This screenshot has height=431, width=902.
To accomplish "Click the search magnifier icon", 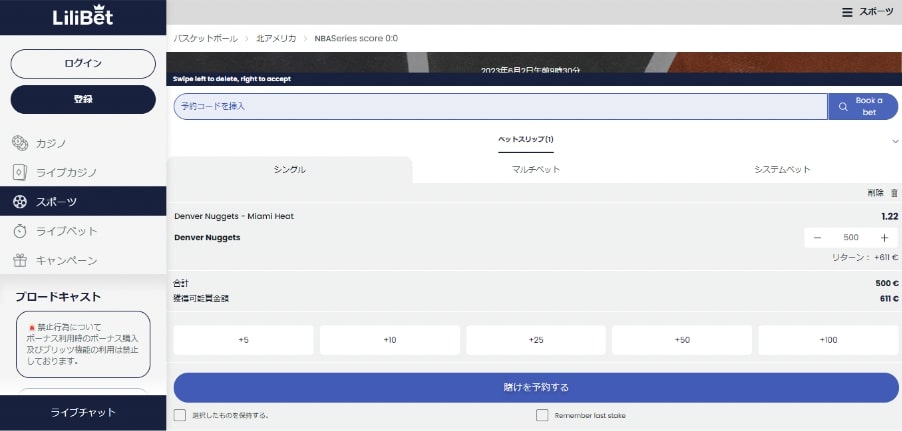I will [843, 106].
